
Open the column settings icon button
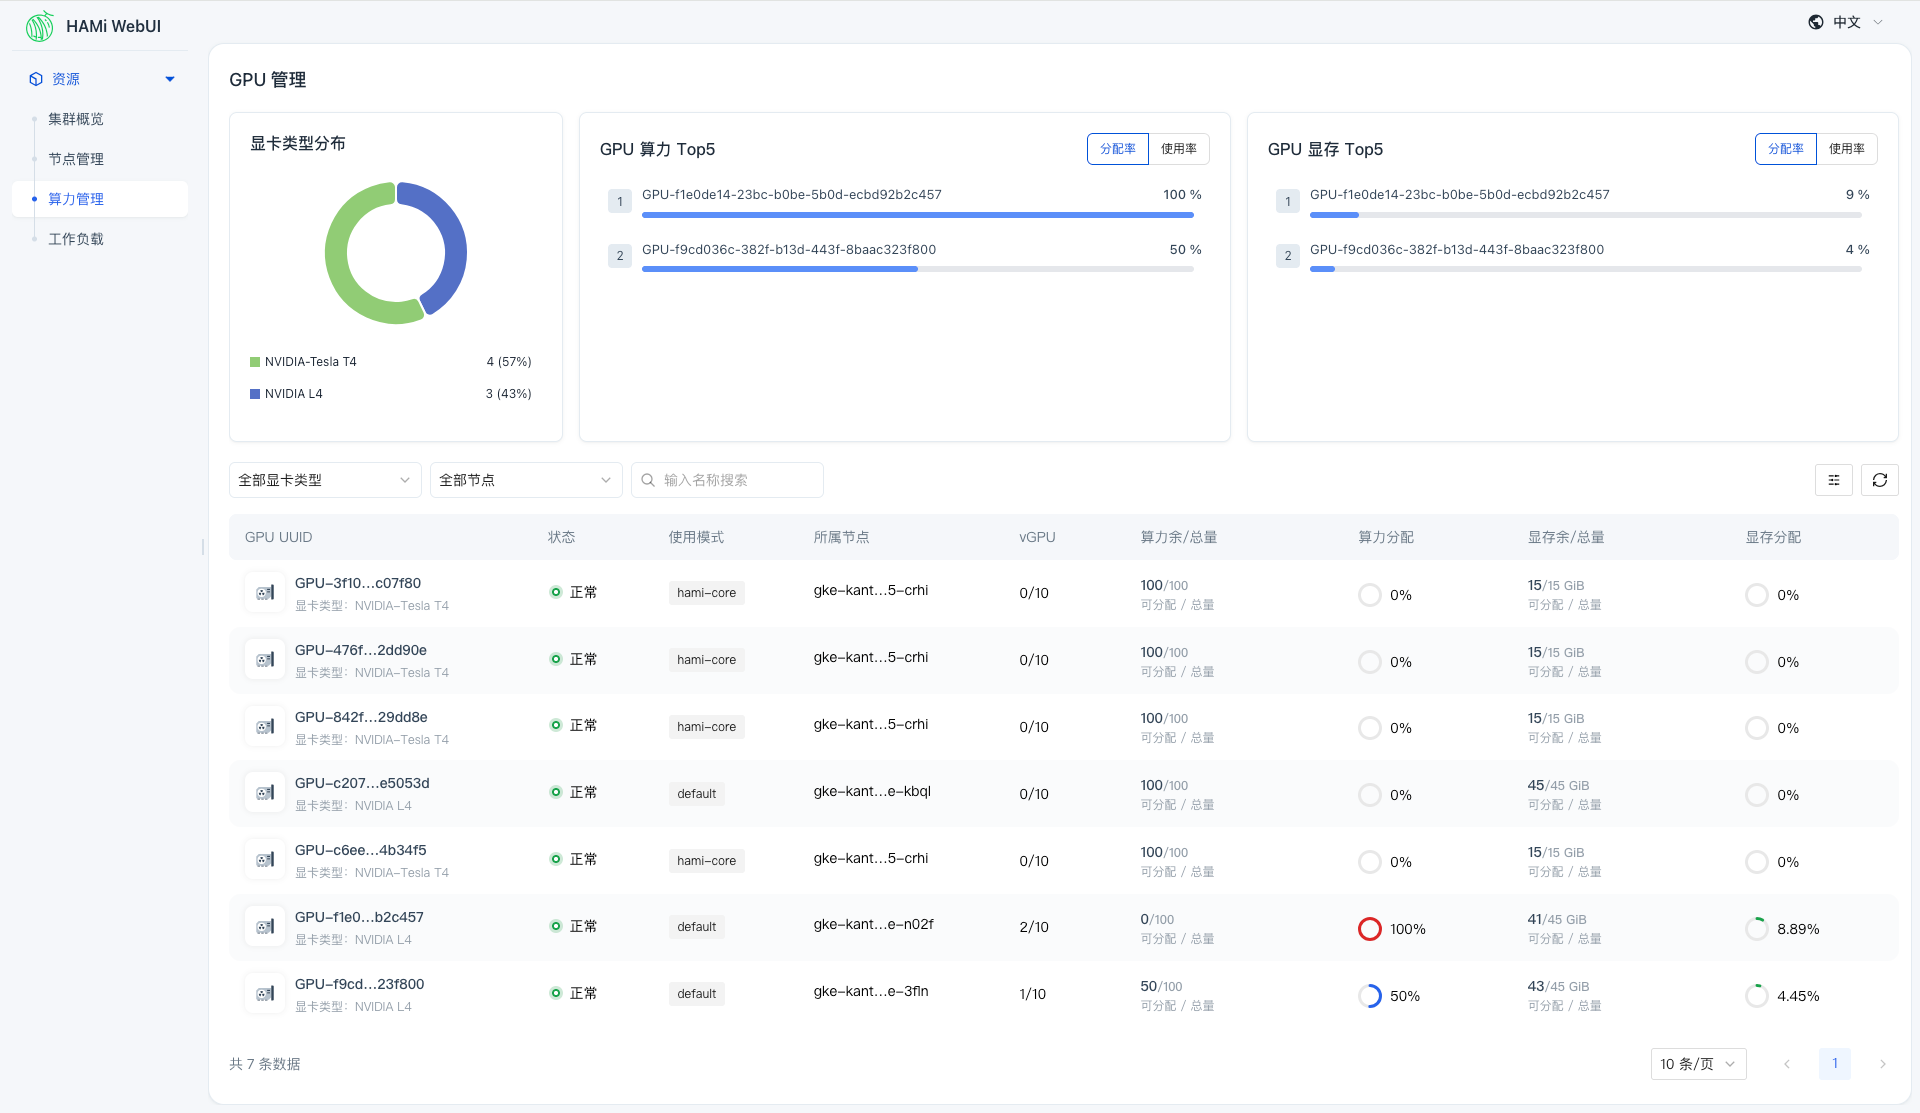click(x=1833, y=480)
